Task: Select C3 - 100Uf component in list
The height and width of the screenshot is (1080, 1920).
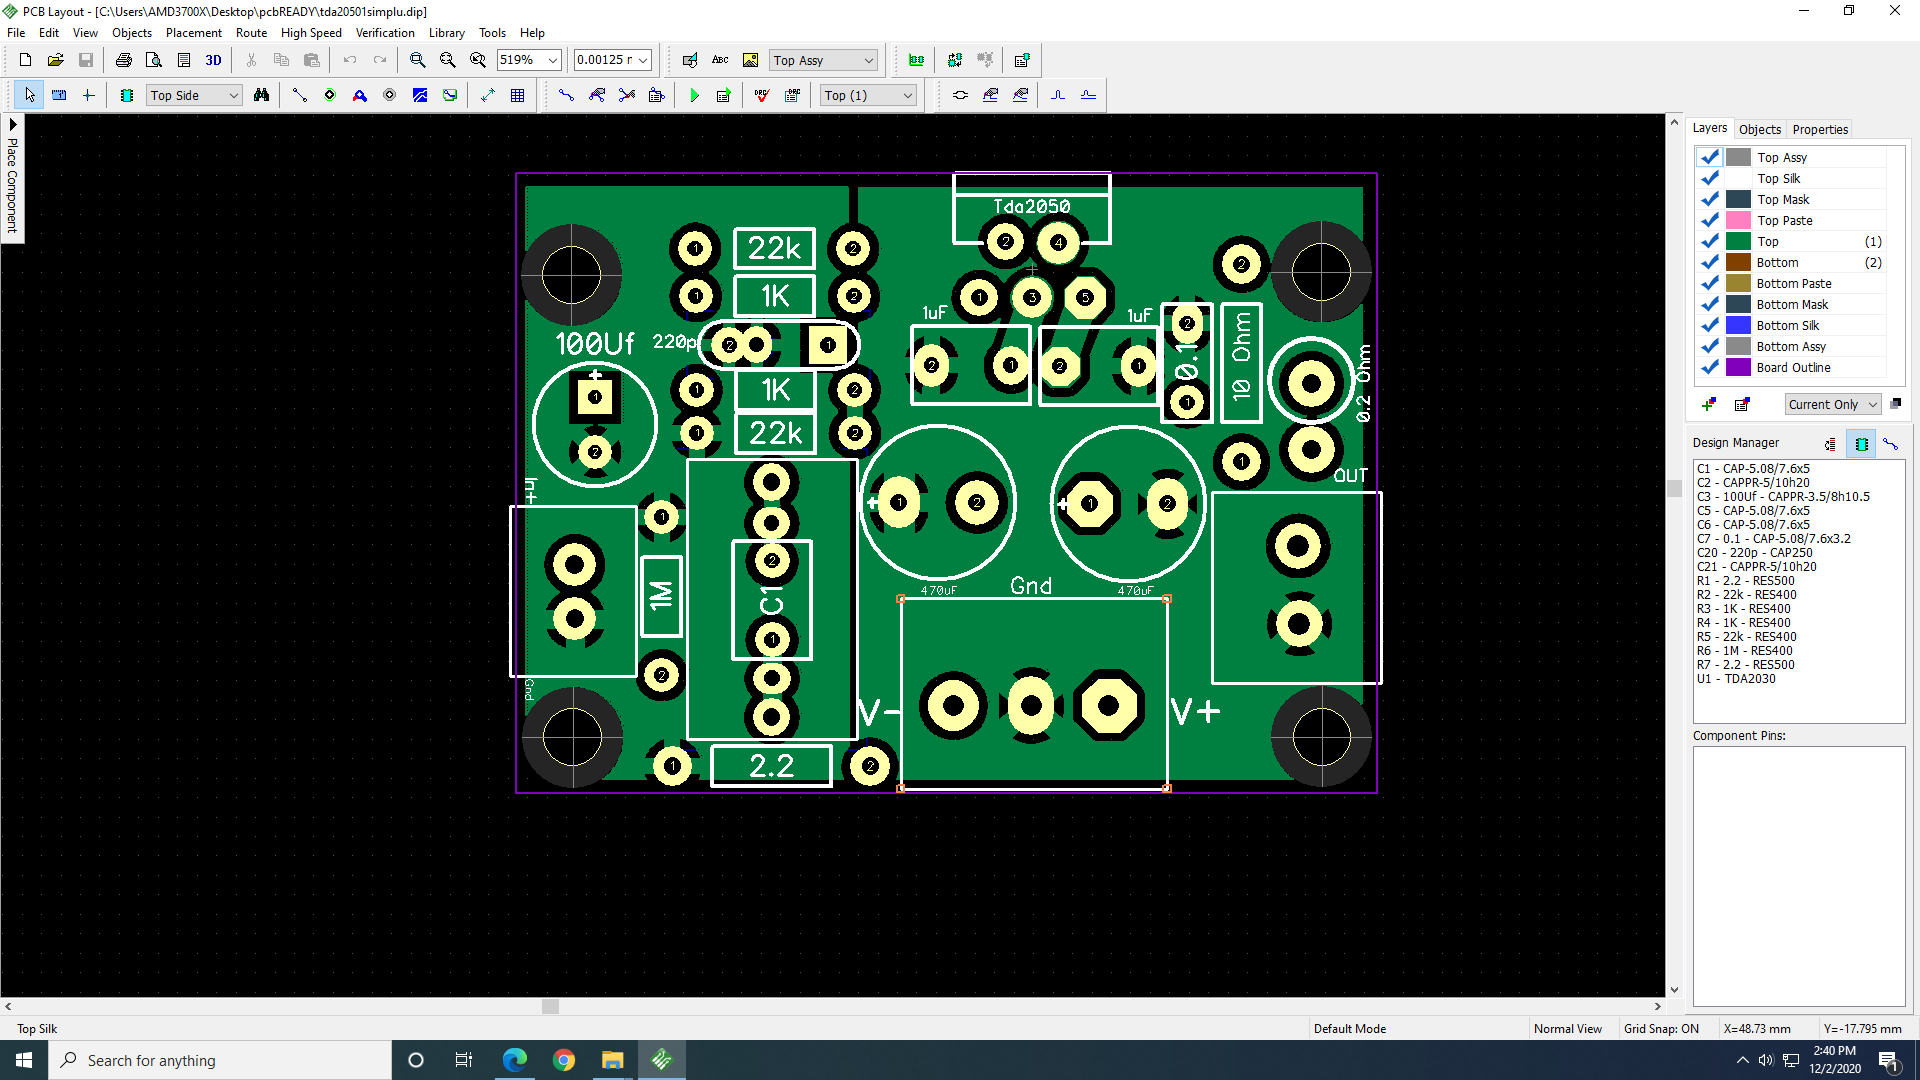Action: point(1783,497)
